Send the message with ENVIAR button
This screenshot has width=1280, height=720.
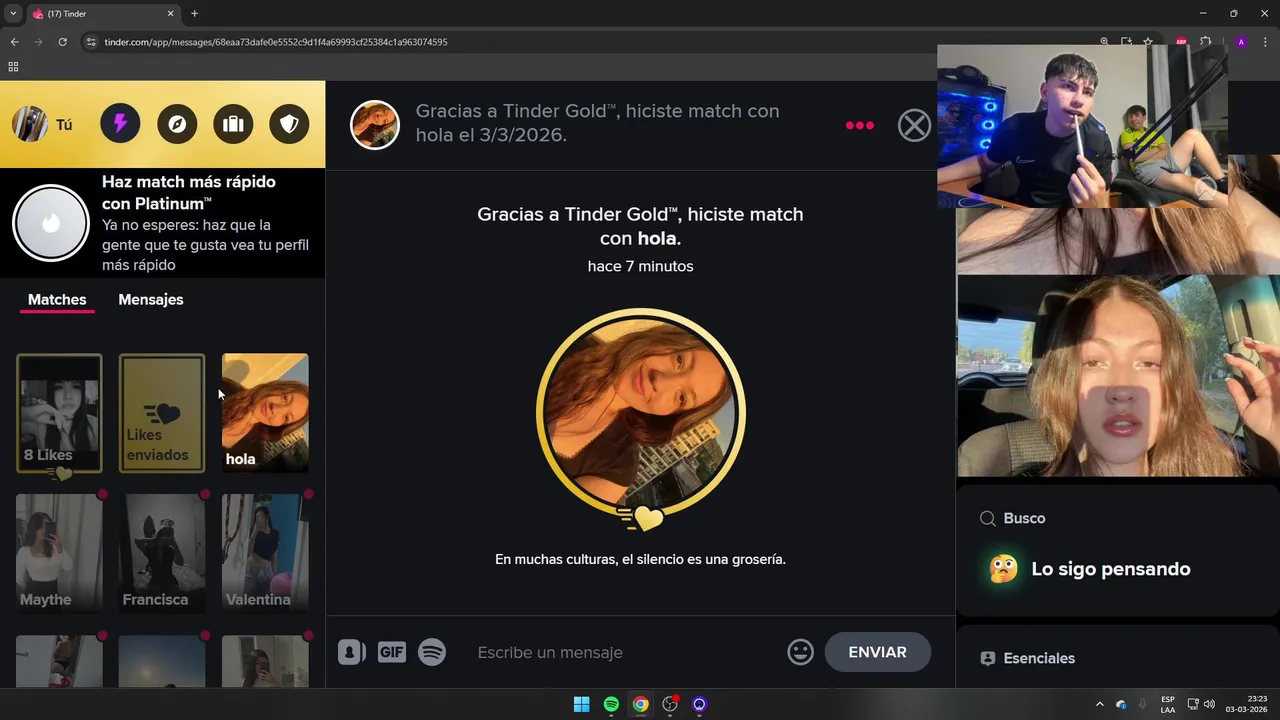pyautogui.click(x=877, y=652)
